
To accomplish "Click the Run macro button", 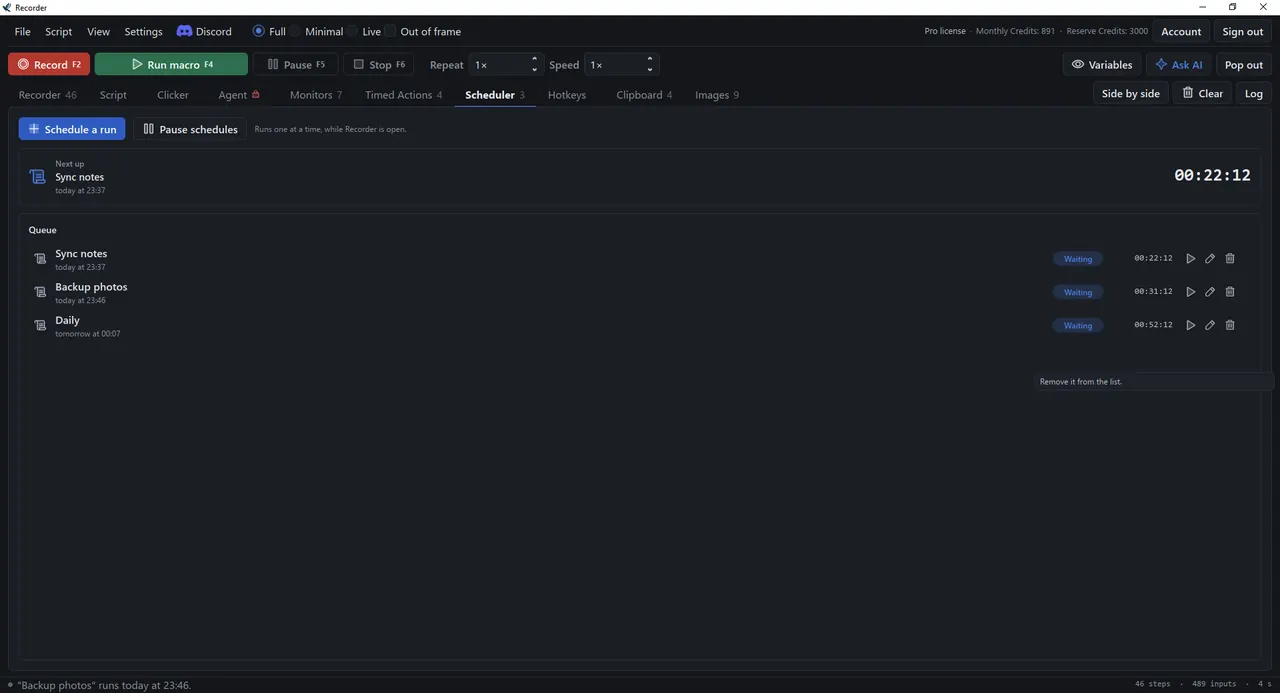I will click(171, 64).
